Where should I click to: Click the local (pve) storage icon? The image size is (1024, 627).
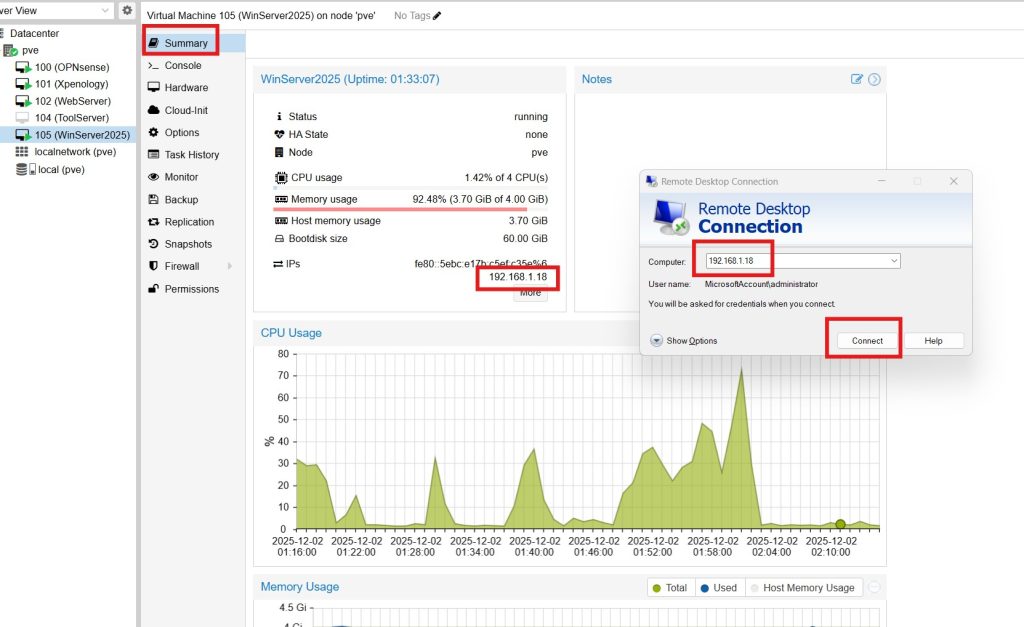(x=23, y=170)
